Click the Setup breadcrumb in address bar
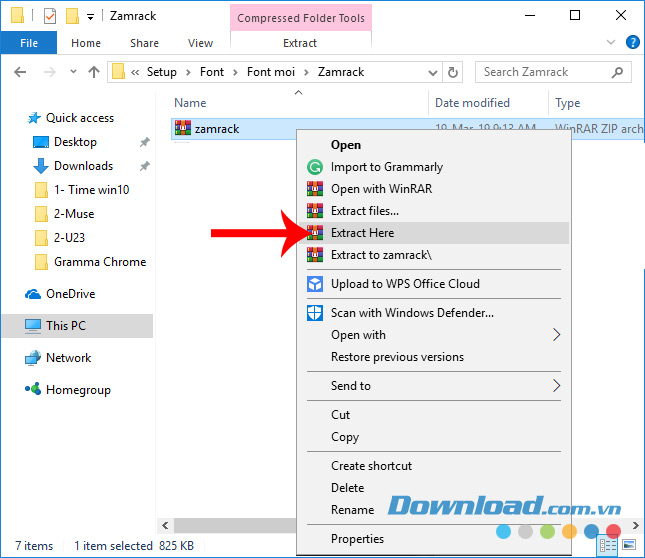 tap(162, 72)
